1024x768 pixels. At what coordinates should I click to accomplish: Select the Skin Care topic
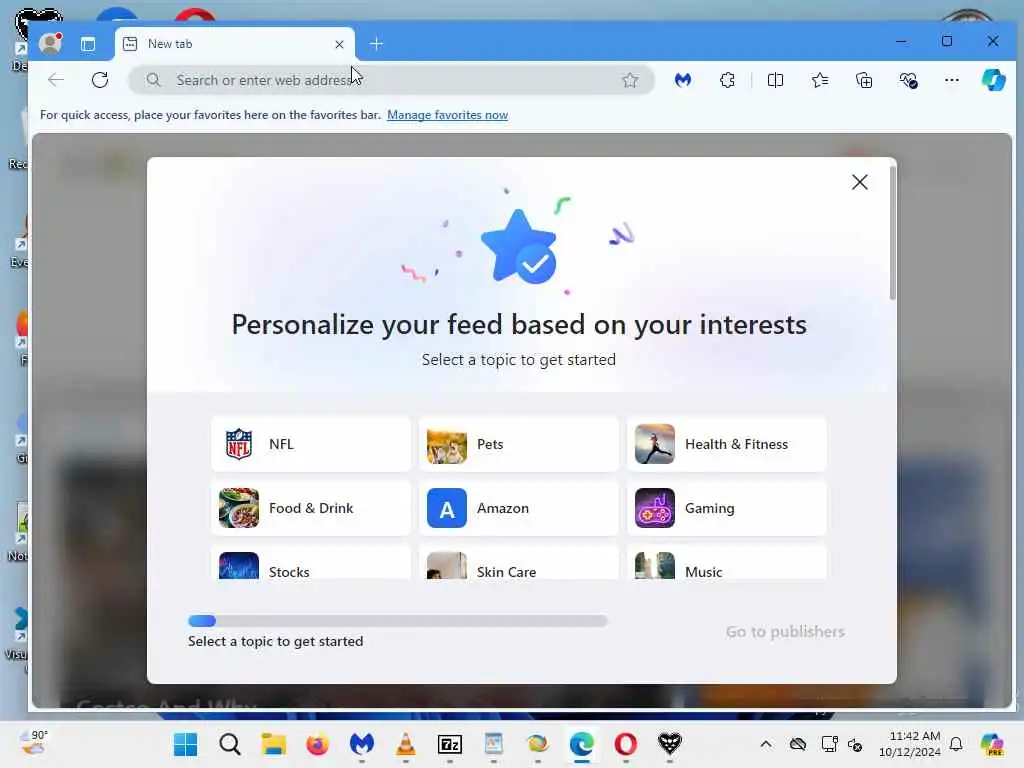pos(519,563)
